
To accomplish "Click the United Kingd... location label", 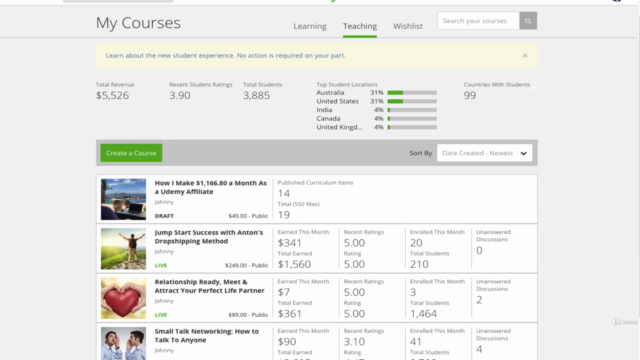I will click(339, 127).
